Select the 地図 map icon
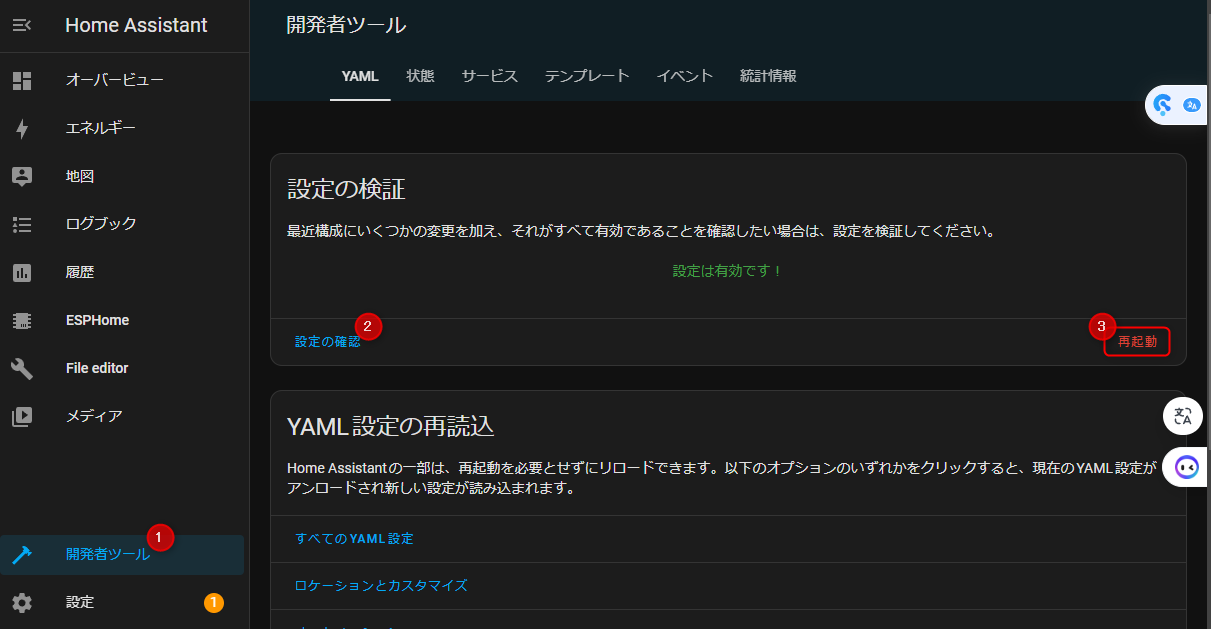Image resolution: width=1211 pixels, height=629 pixels. pyautogui.click(x=22, y=176)
